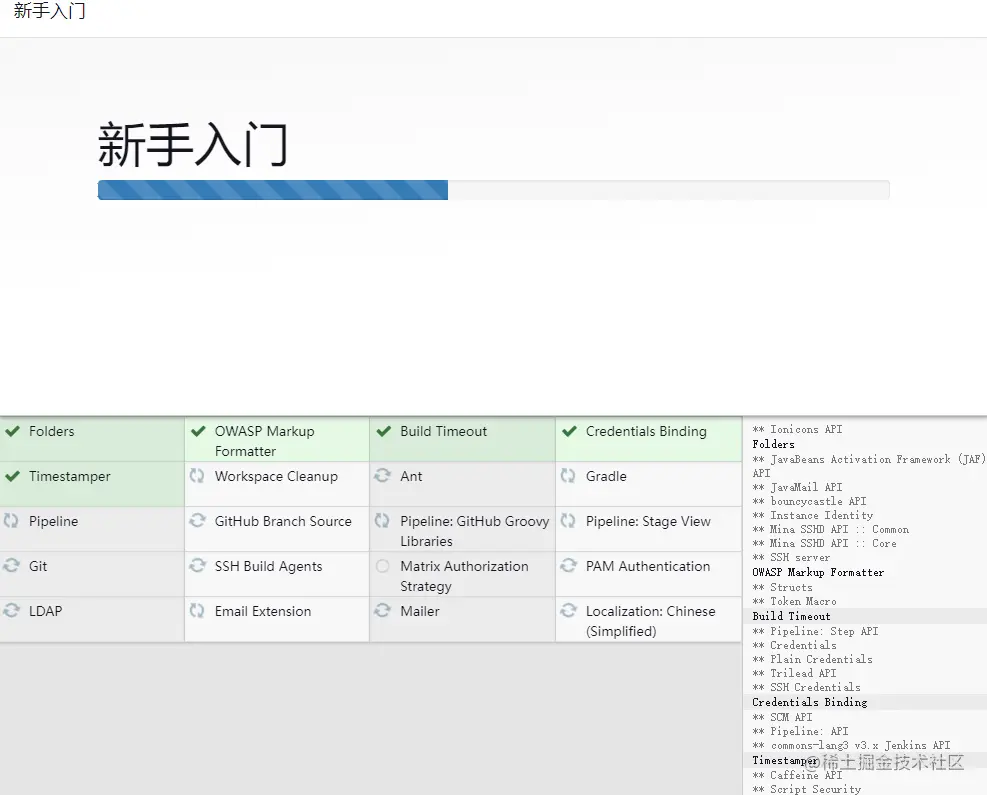Click the Folders plugin label
Image resolution: width=987 pixels, height=795 pixels.
click(52, 431)
